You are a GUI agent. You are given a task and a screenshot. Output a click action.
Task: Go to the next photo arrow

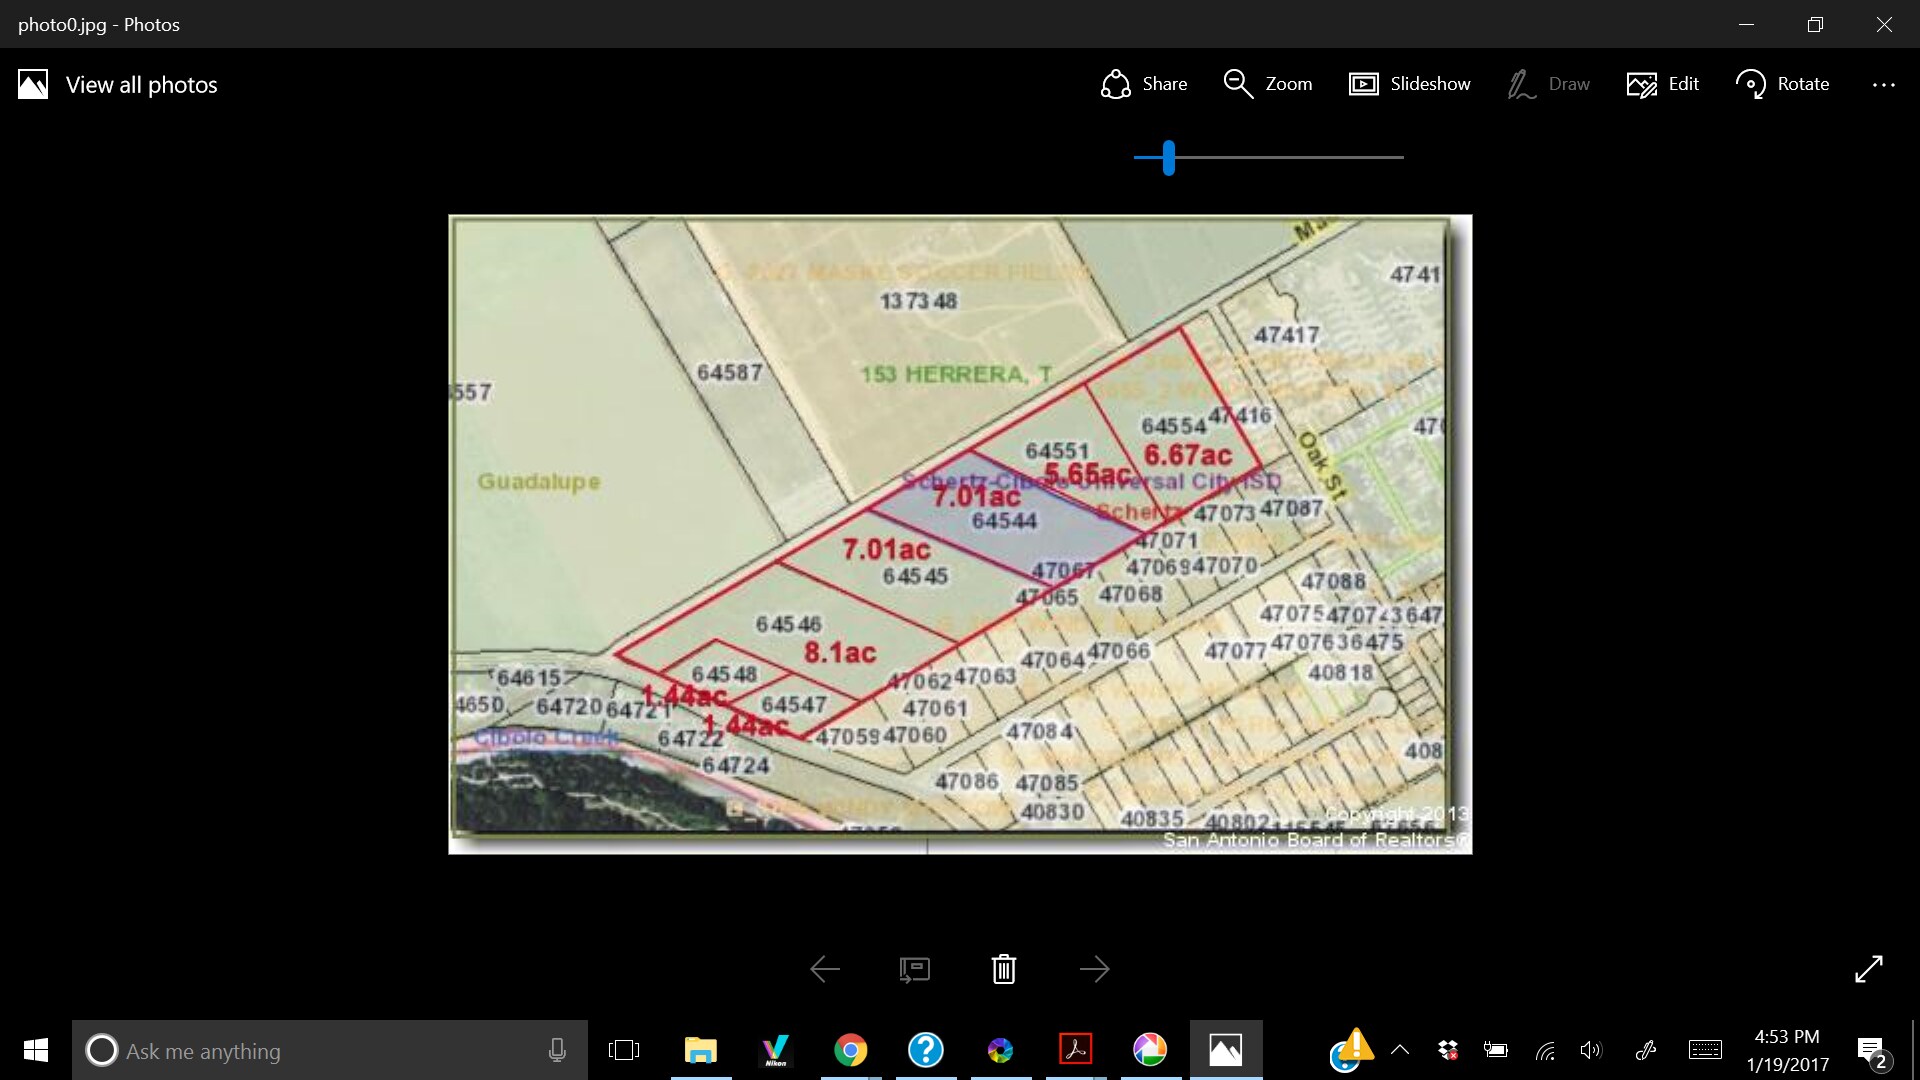pos(1094,969)
